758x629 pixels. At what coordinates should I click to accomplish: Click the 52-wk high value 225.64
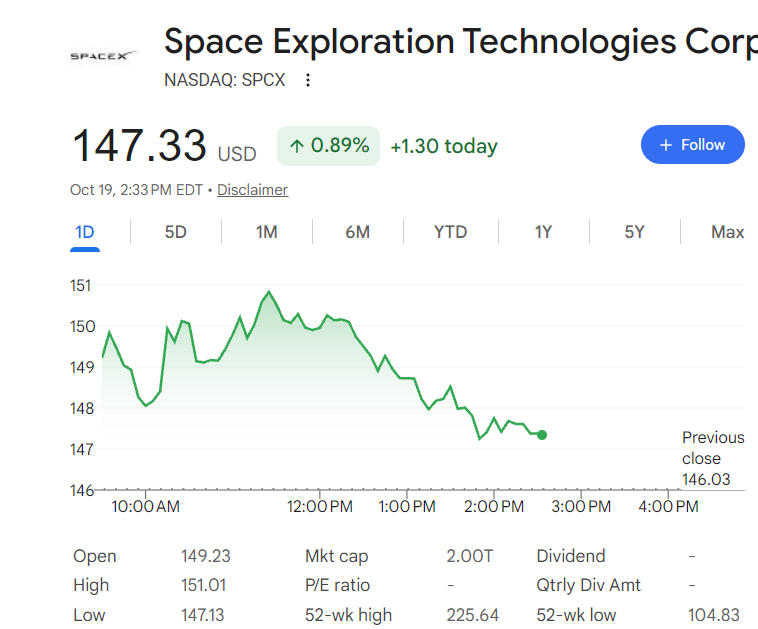click(x=472, y=615)
